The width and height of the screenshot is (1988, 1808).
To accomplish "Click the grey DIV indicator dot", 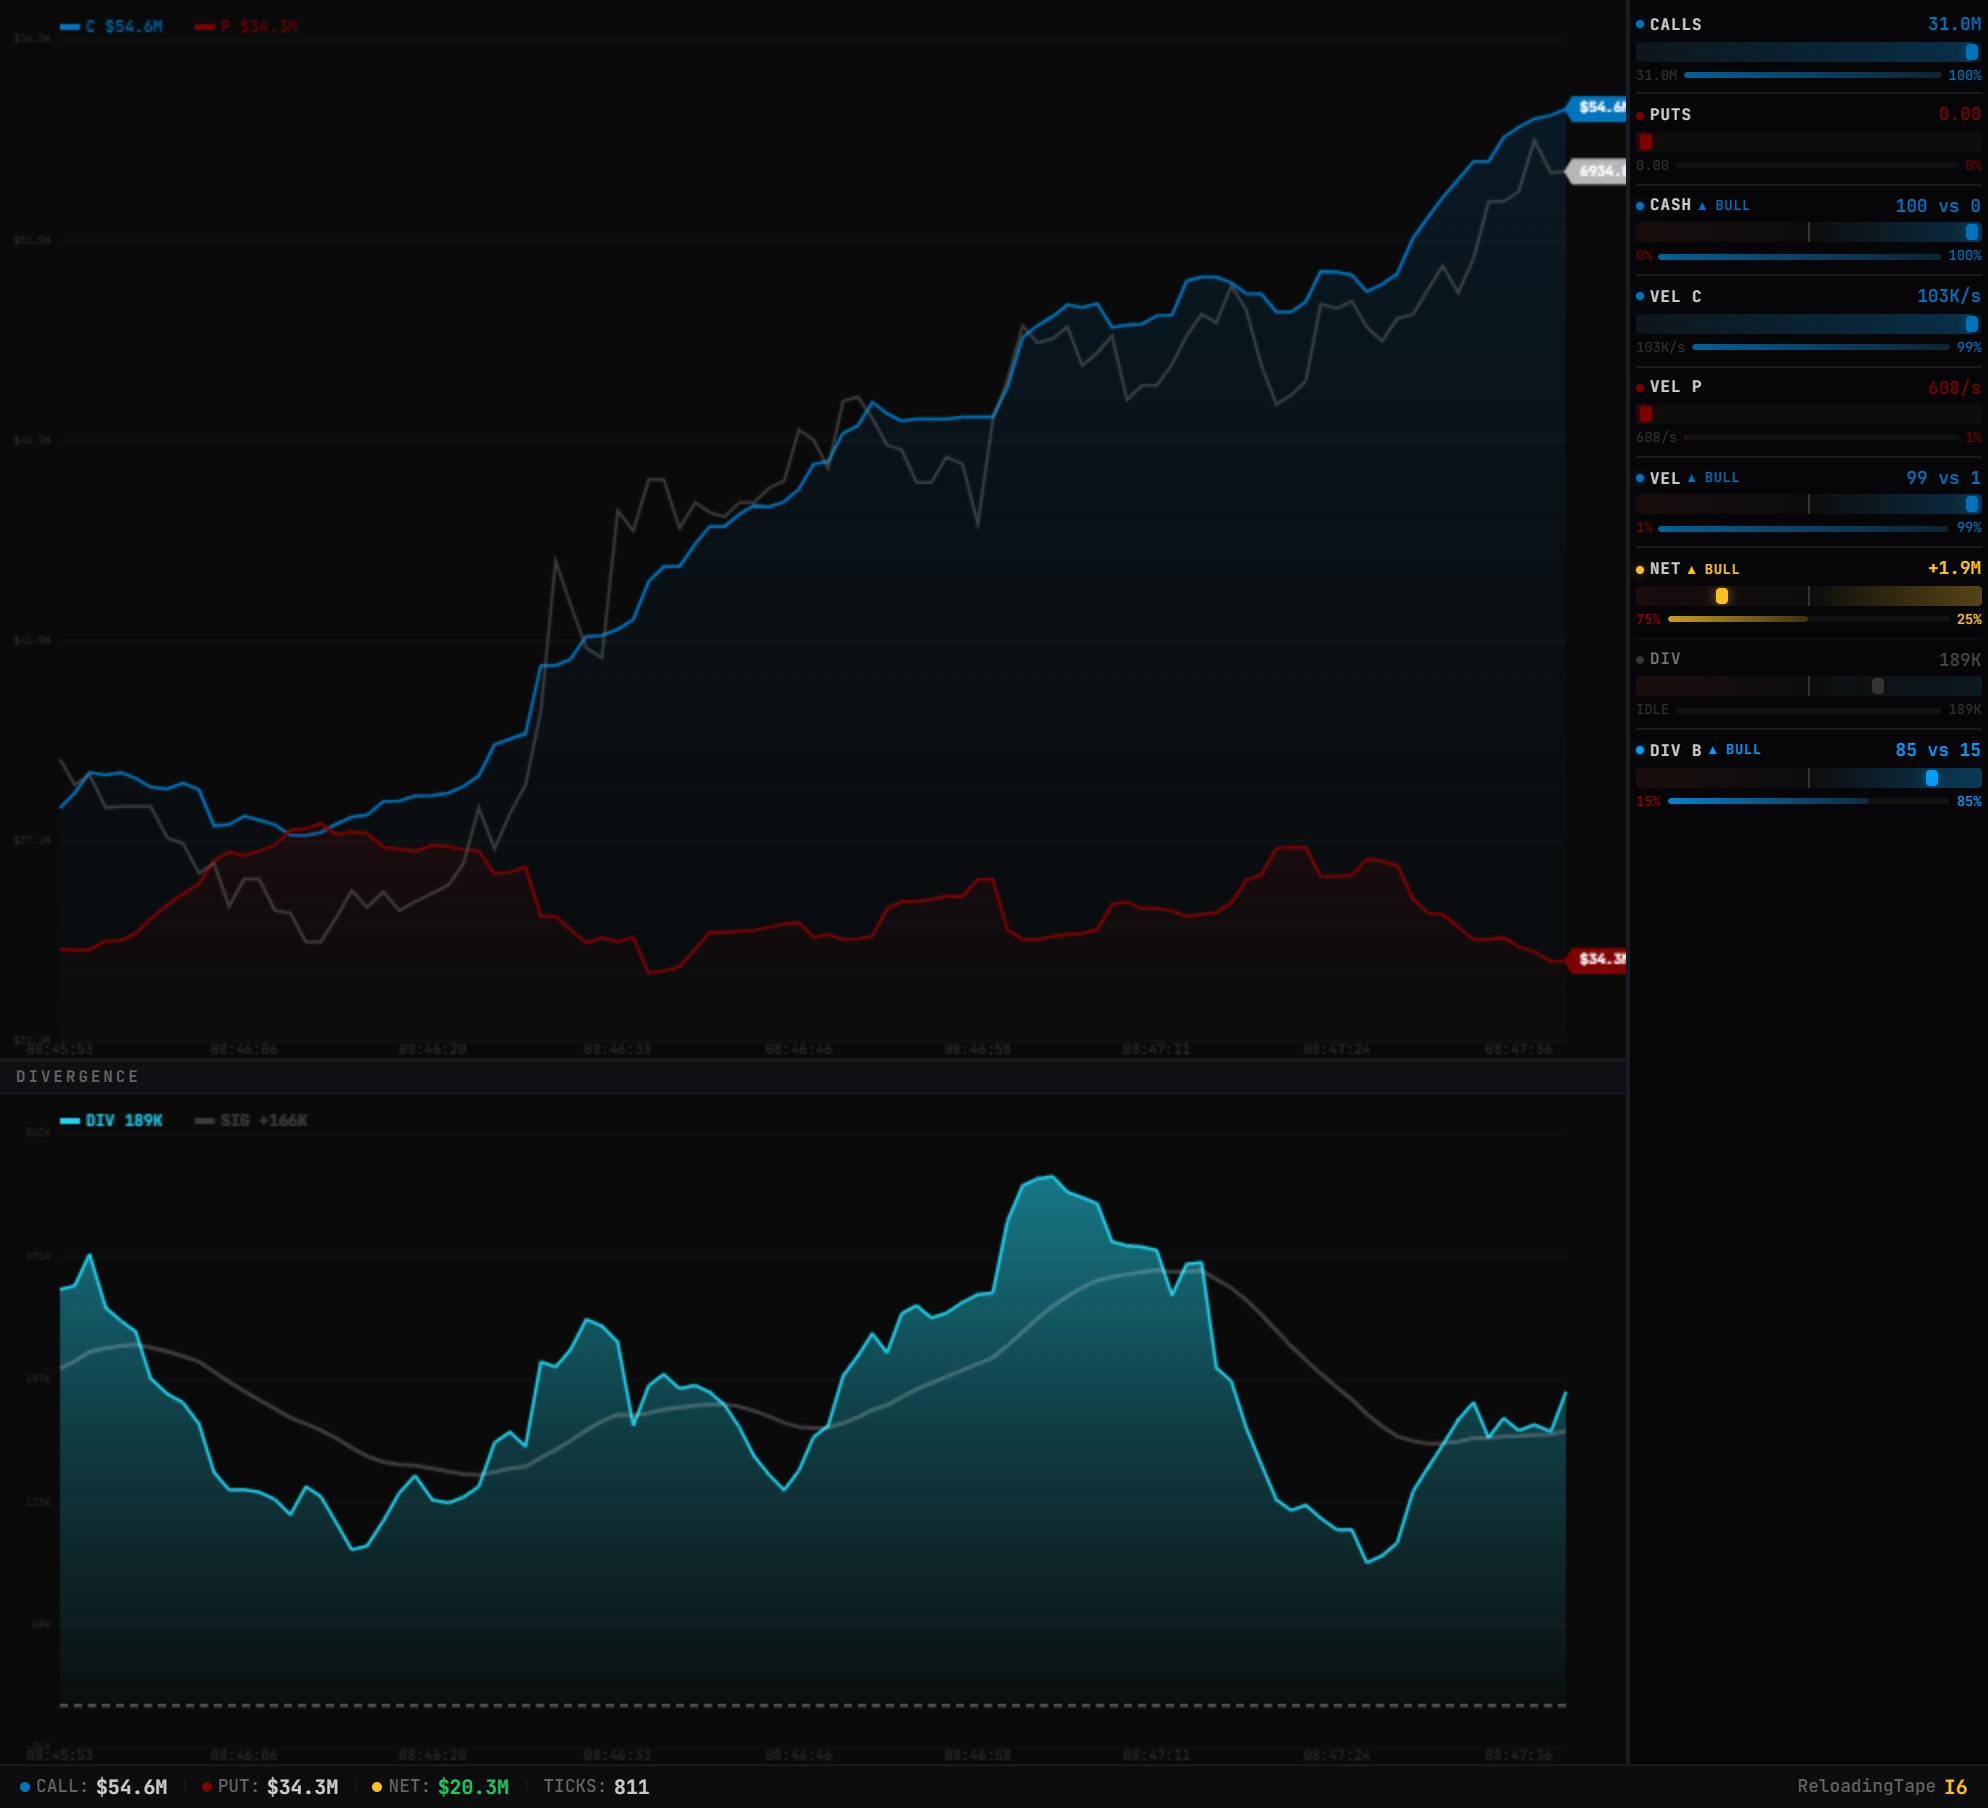I will (1640, 660).
